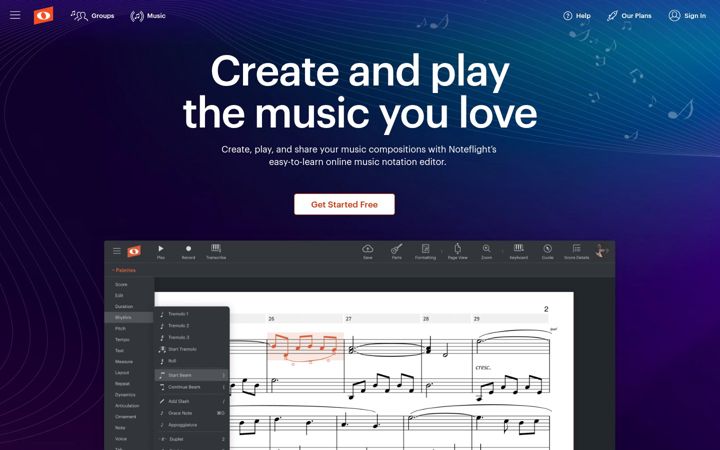Select the Voice palette
The height and width of the screenshot is (450, 720).
click(x=121, y=439)
